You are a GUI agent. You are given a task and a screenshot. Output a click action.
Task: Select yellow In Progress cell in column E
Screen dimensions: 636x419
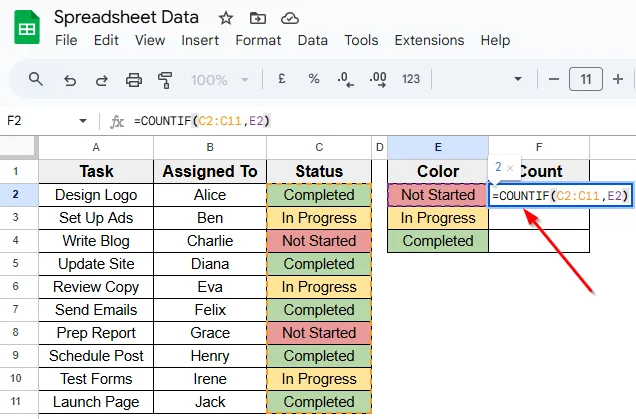[438, 218]
